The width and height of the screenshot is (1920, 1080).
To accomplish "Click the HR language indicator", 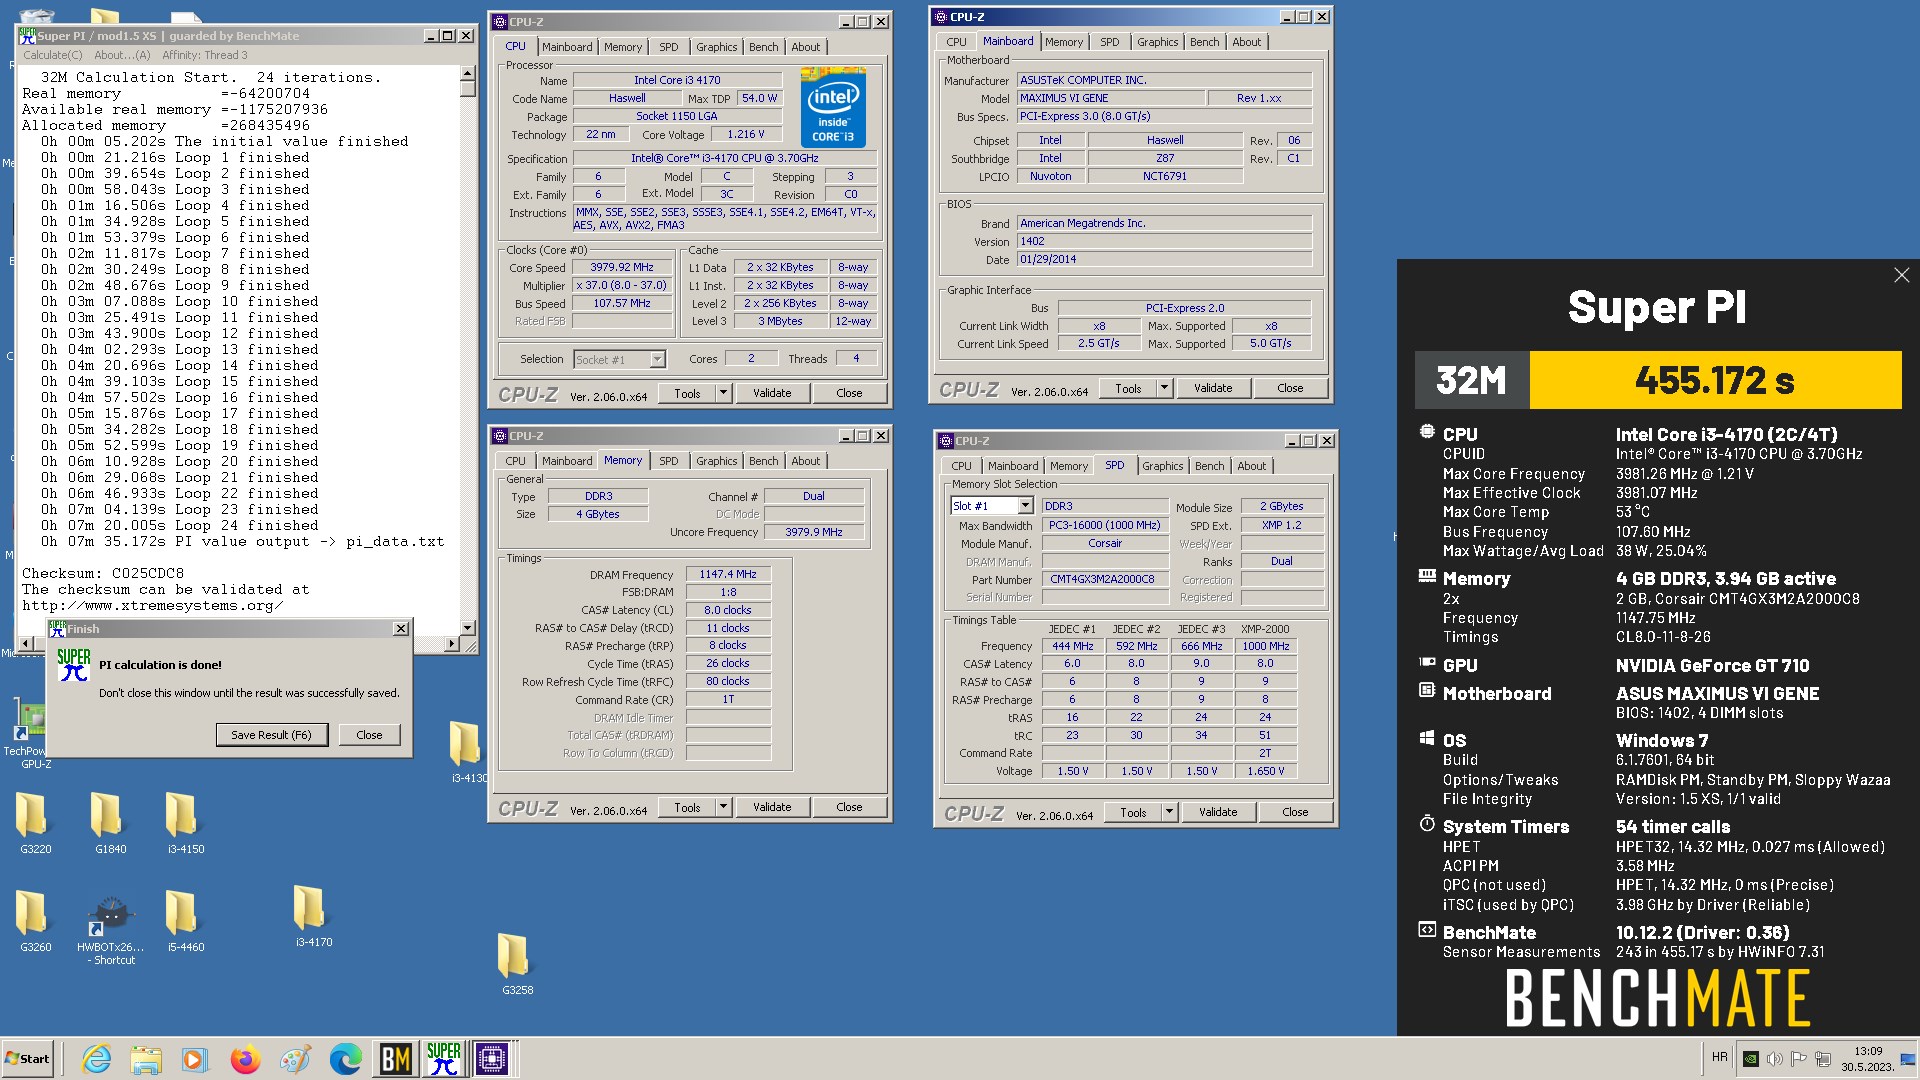I will 1719,1057.
